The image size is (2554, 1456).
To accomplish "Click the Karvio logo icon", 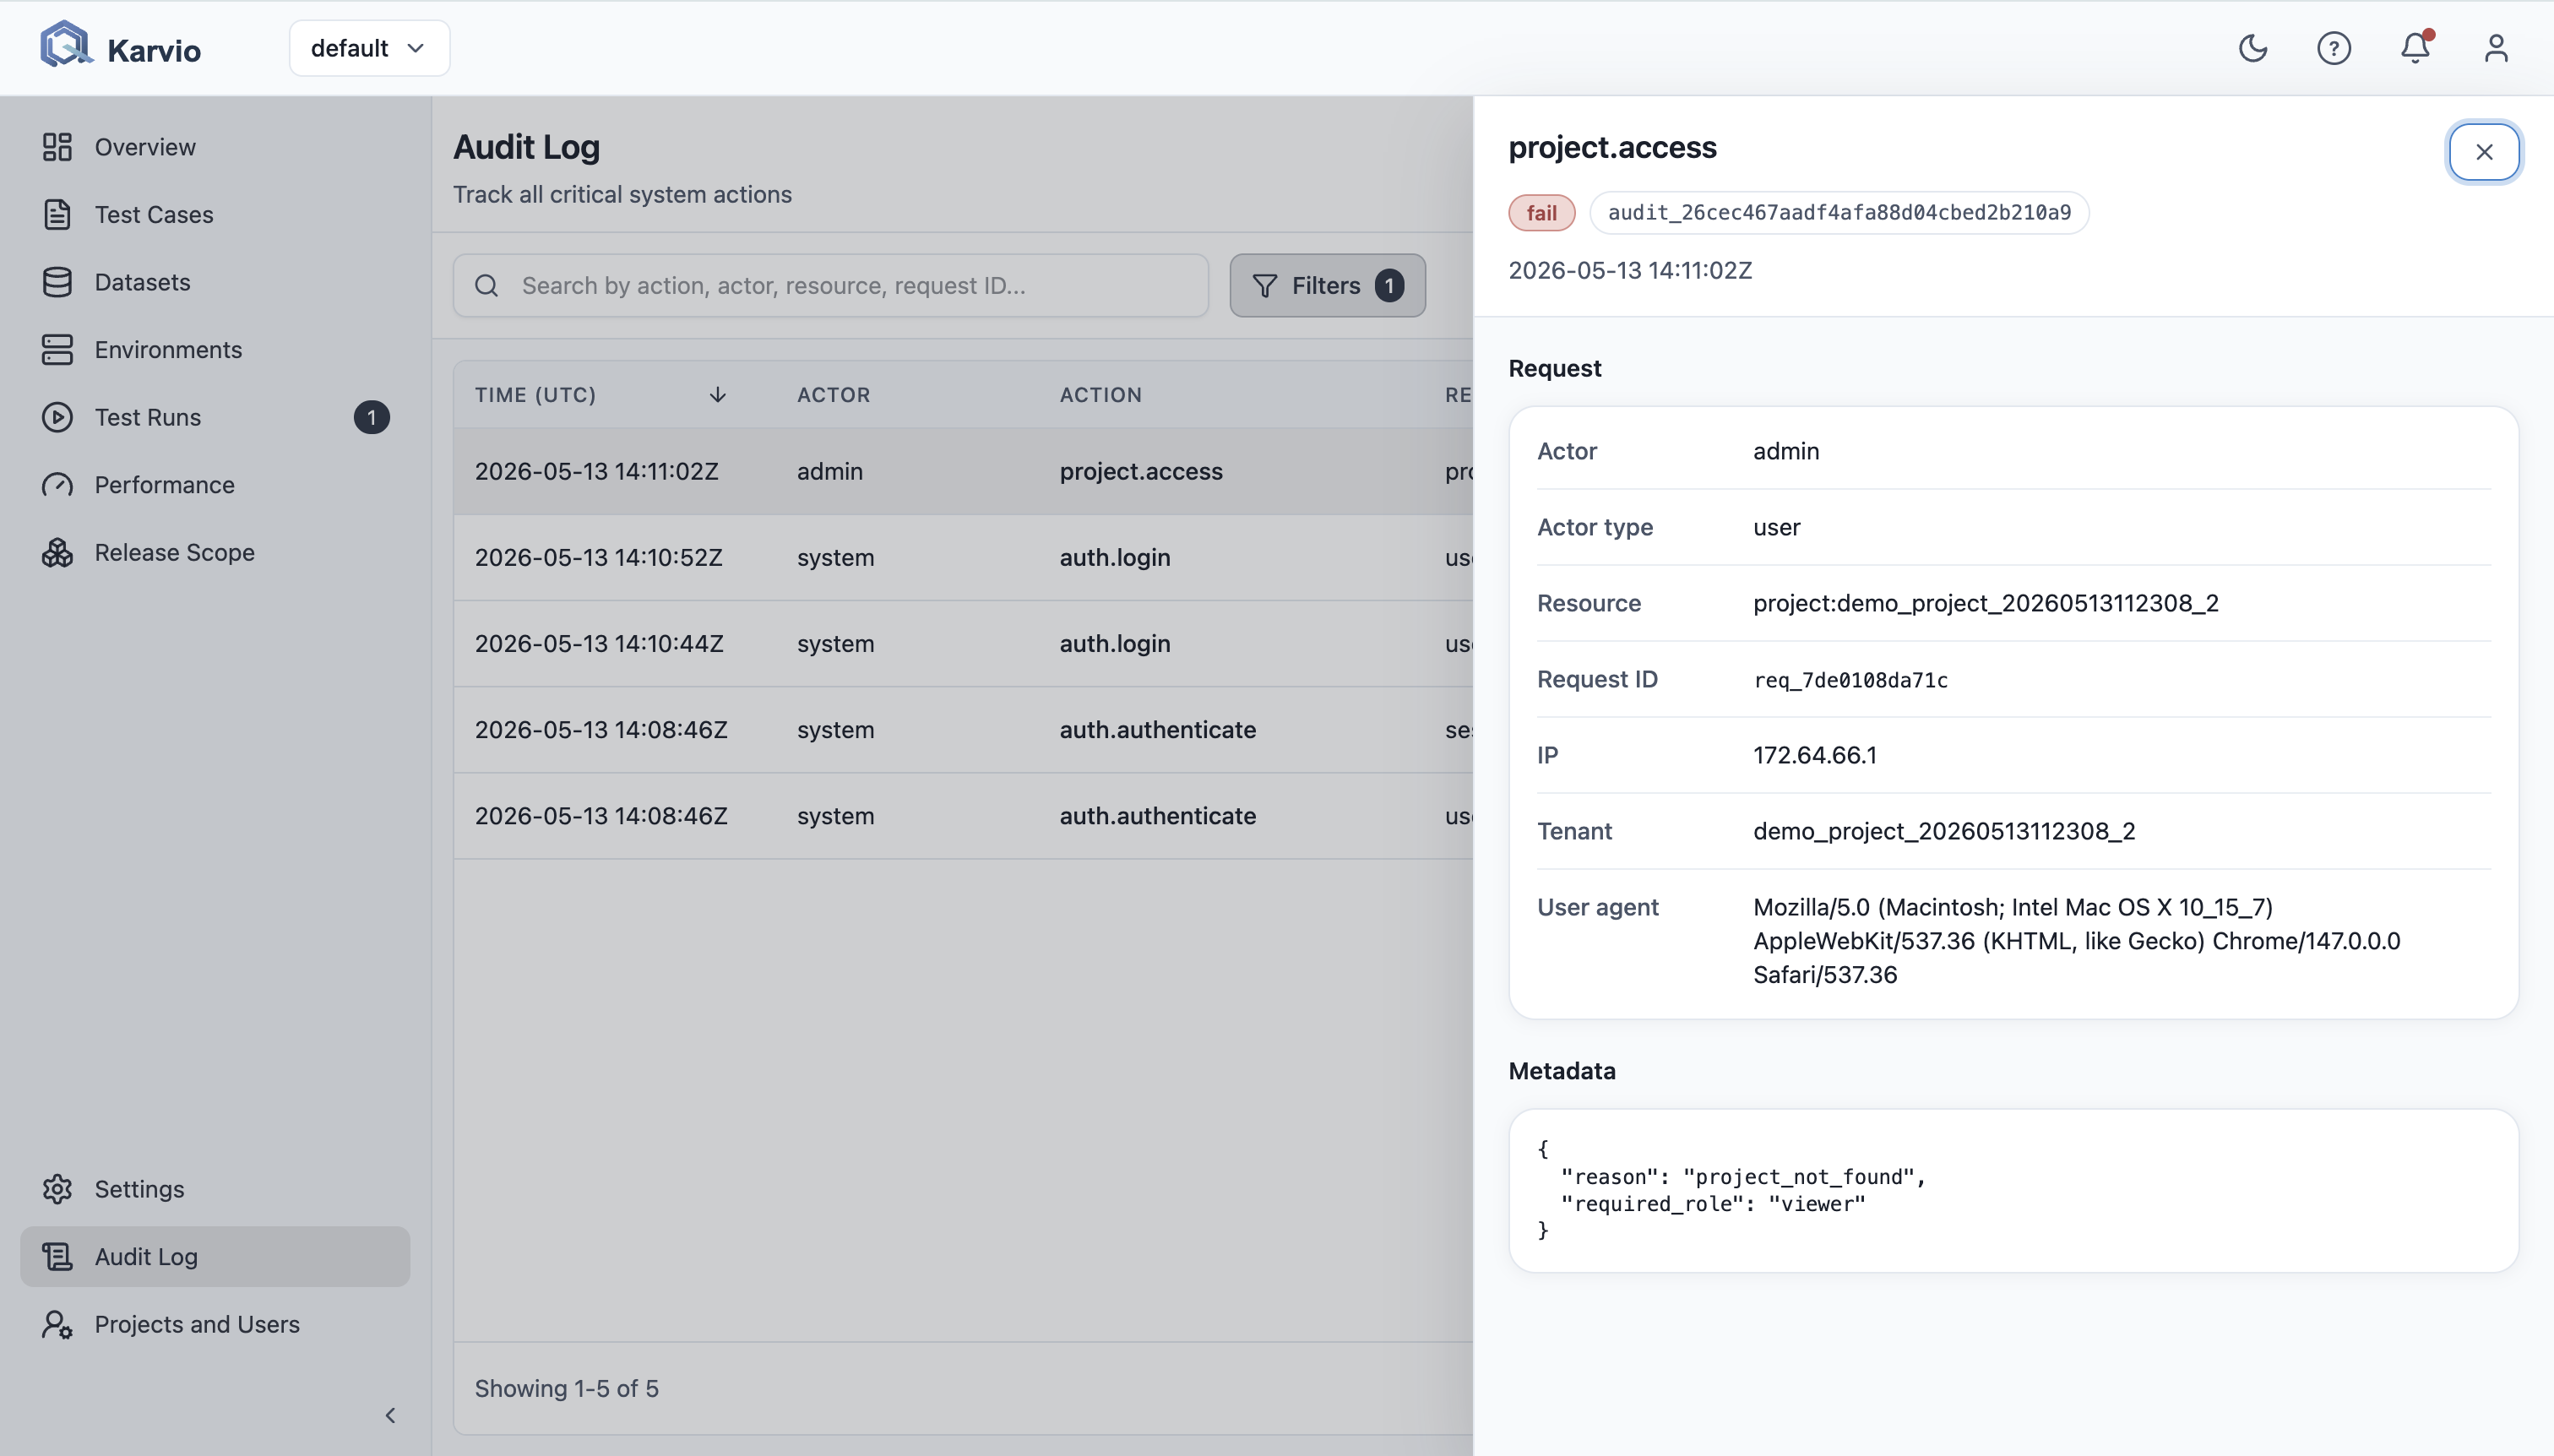I will pos(66,46).
